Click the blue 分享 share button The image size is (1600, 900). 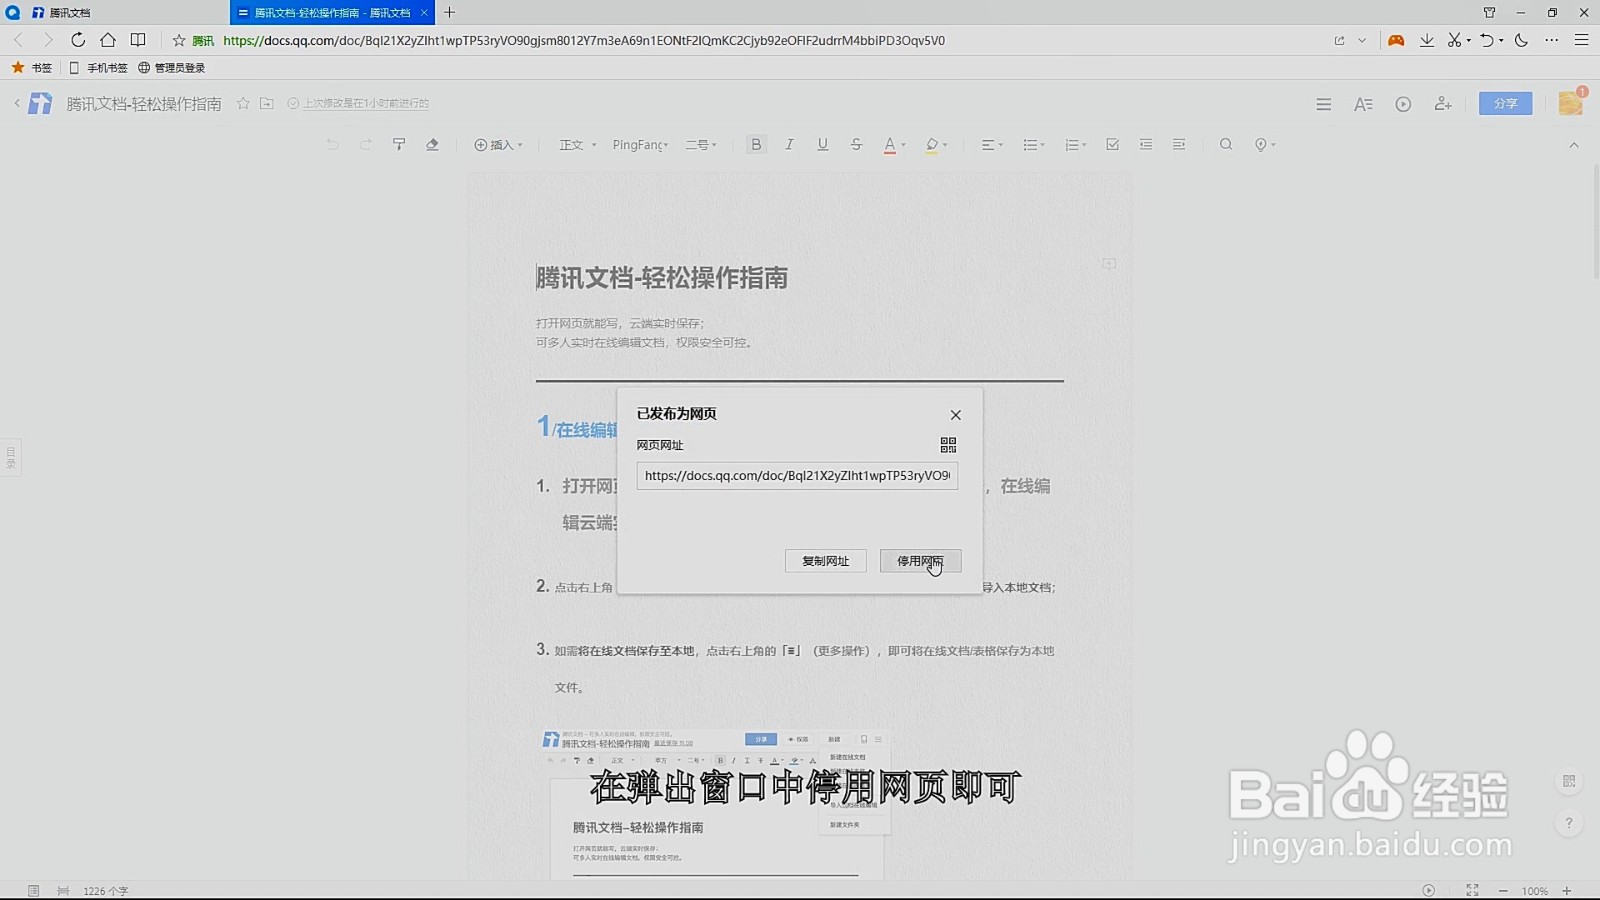coord(1505,104)
